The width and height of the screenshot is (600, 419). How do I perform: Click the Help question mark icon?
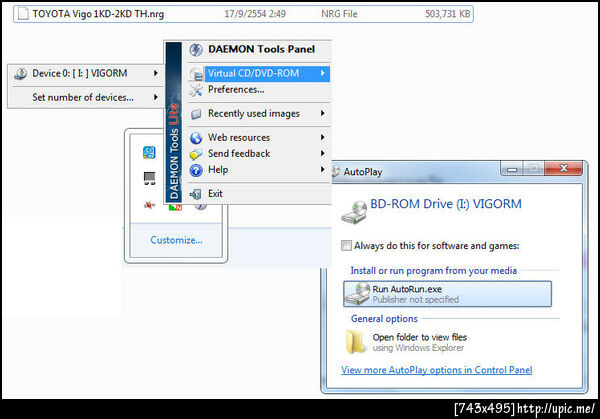pos(196,170)
